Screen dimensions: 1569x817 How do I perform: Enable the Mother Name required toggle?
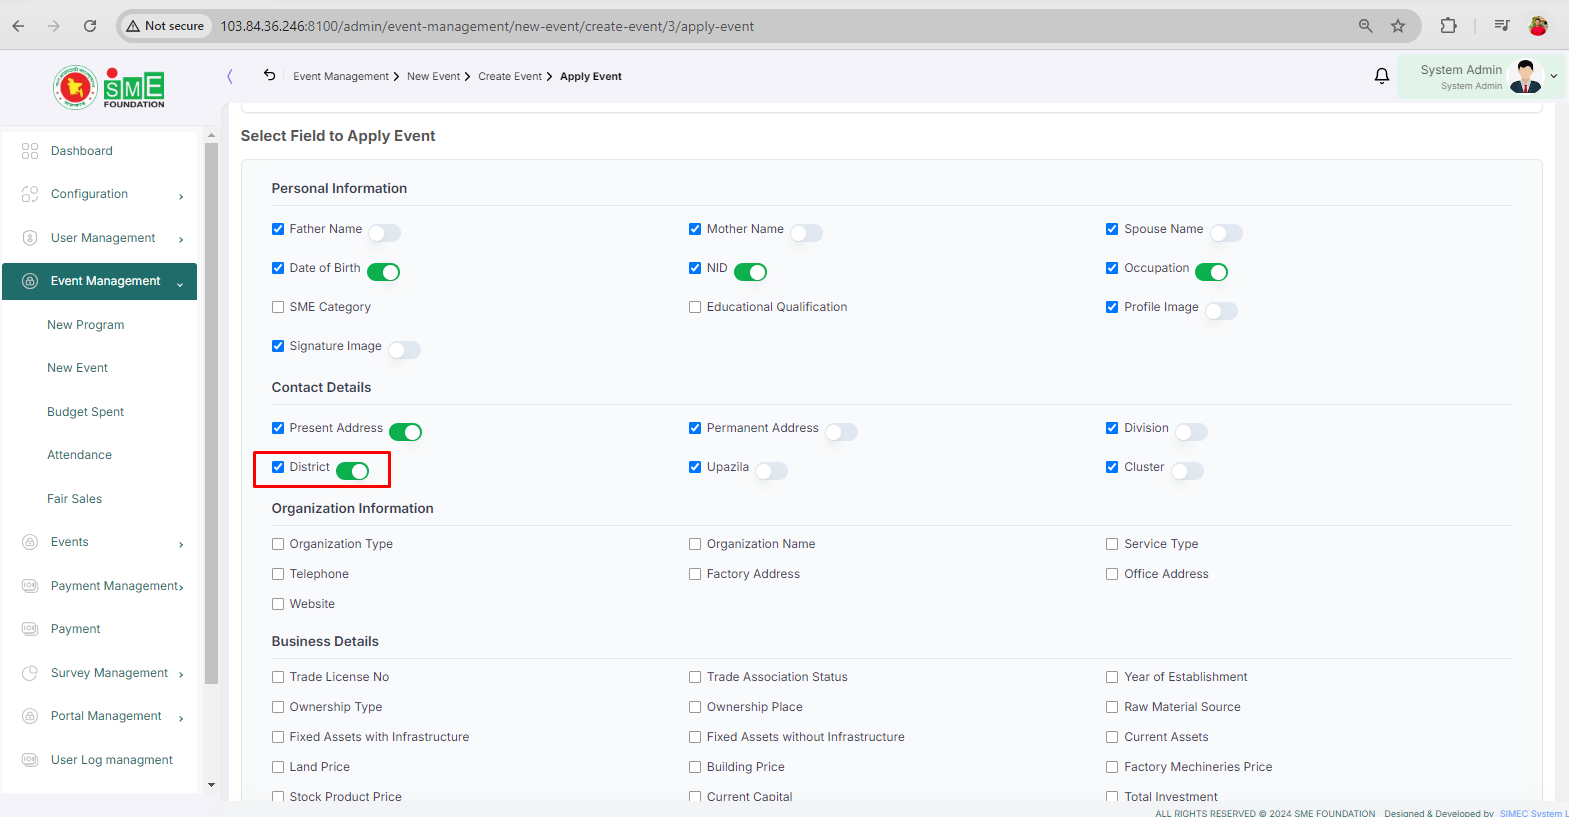point(806,233)
